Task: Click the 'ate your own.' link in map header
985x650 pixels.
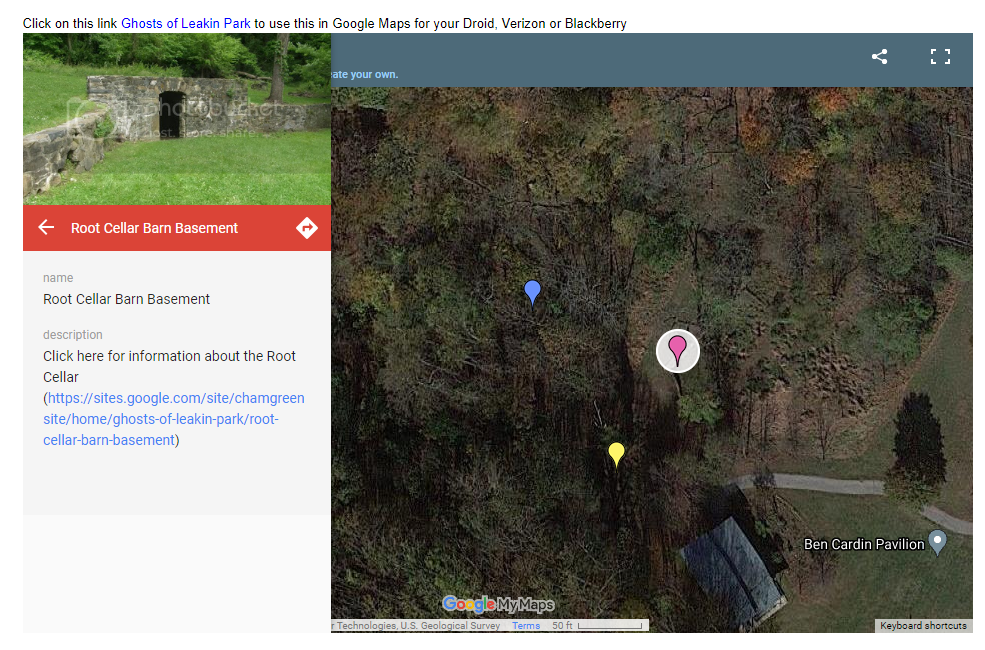Action: [x=365, y=74]
